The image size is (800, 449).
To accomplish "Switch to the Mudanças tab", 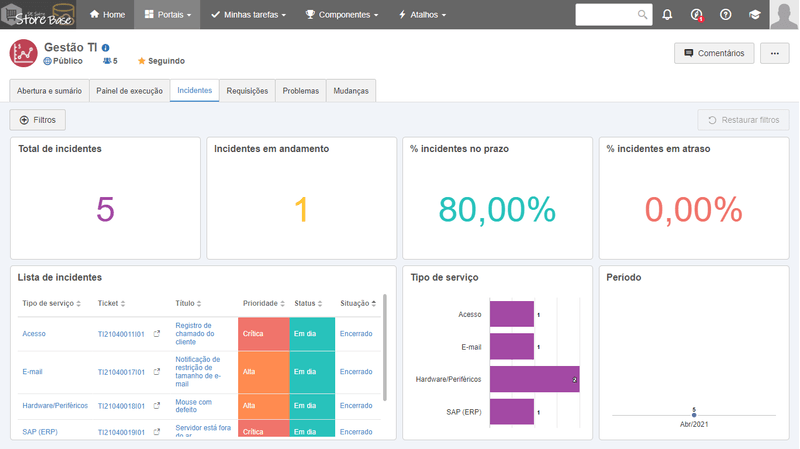I will click(351, 91).
